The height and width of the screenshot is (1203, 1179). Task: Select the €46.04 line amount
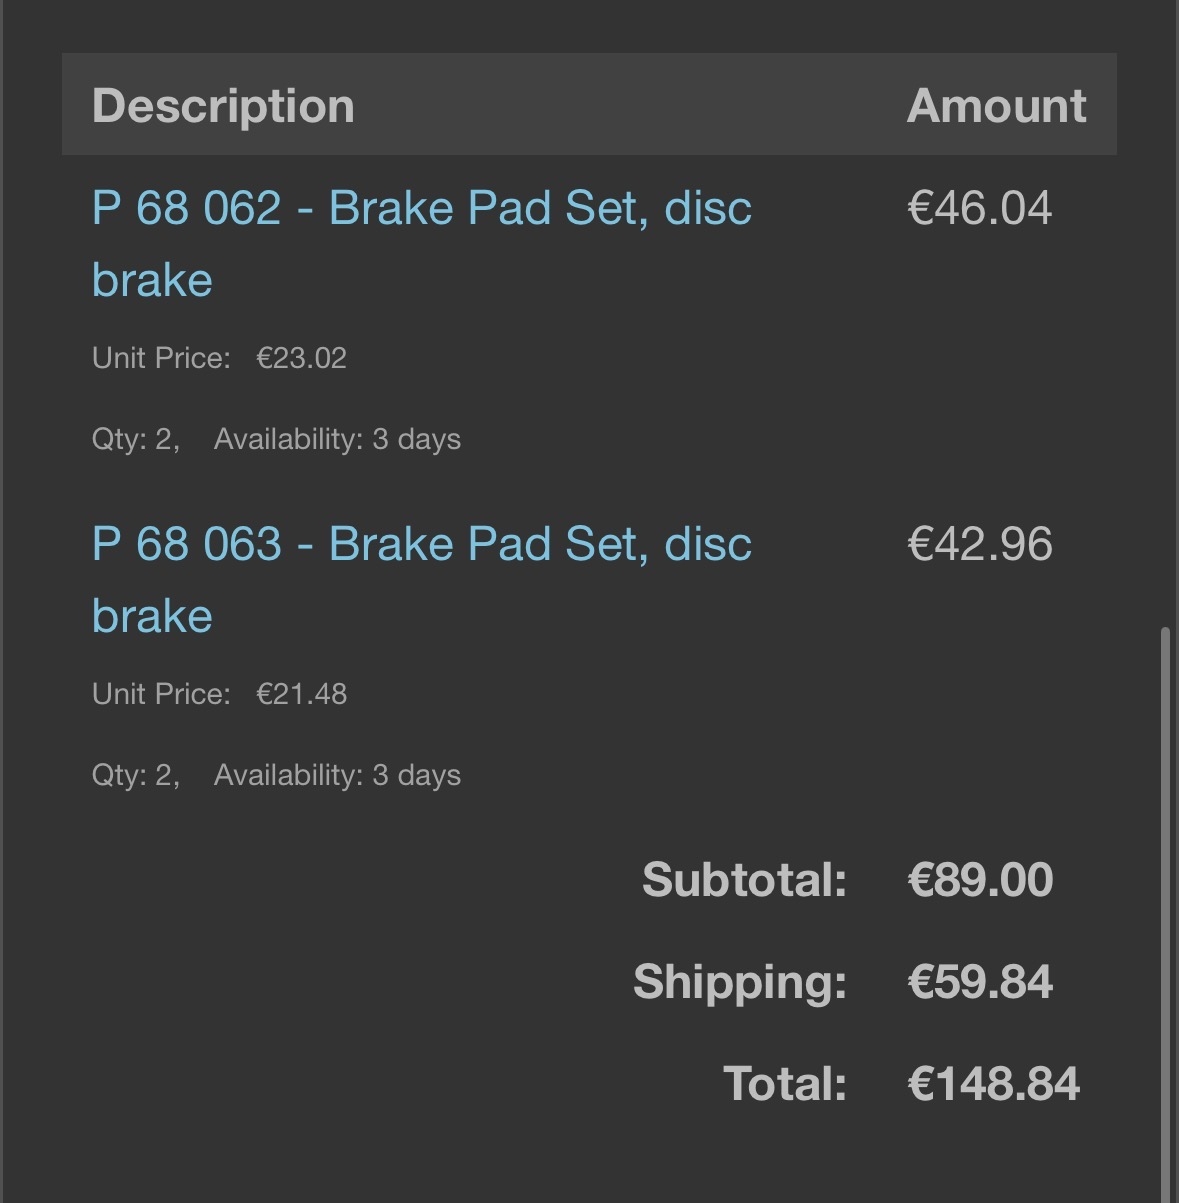click(x=979, y=209)
